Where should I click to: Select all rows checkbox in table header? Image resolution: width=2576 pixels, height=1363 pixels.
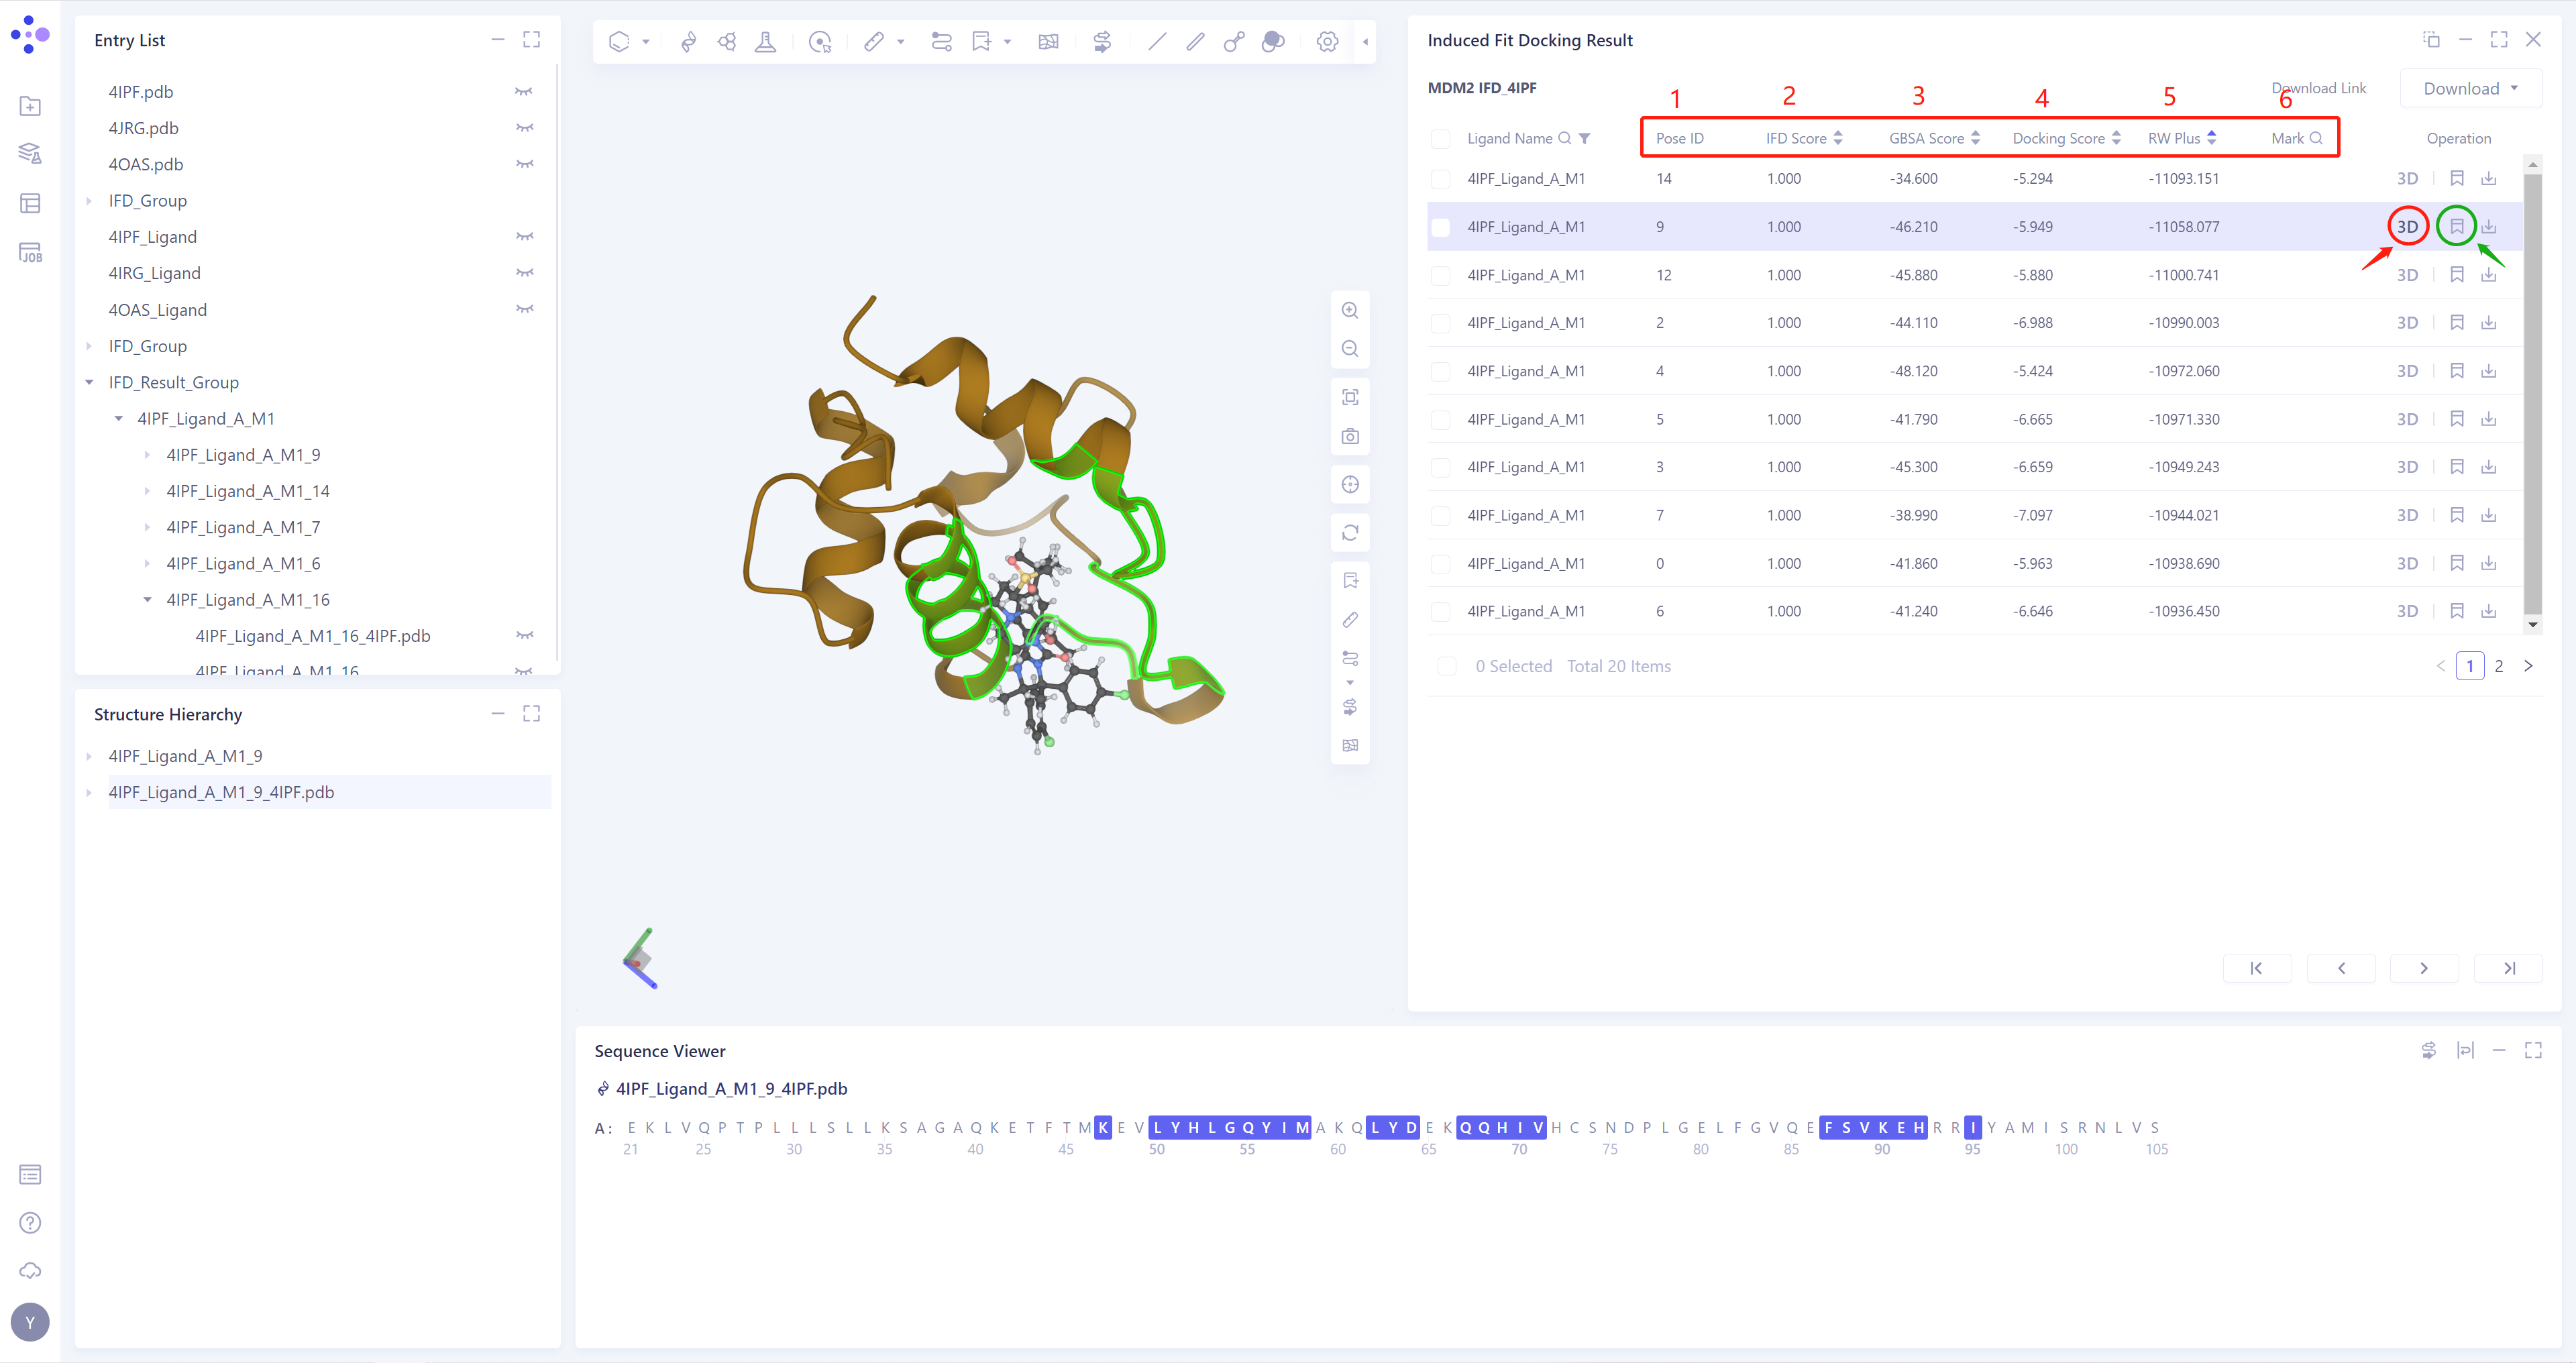pos(1441,138)
